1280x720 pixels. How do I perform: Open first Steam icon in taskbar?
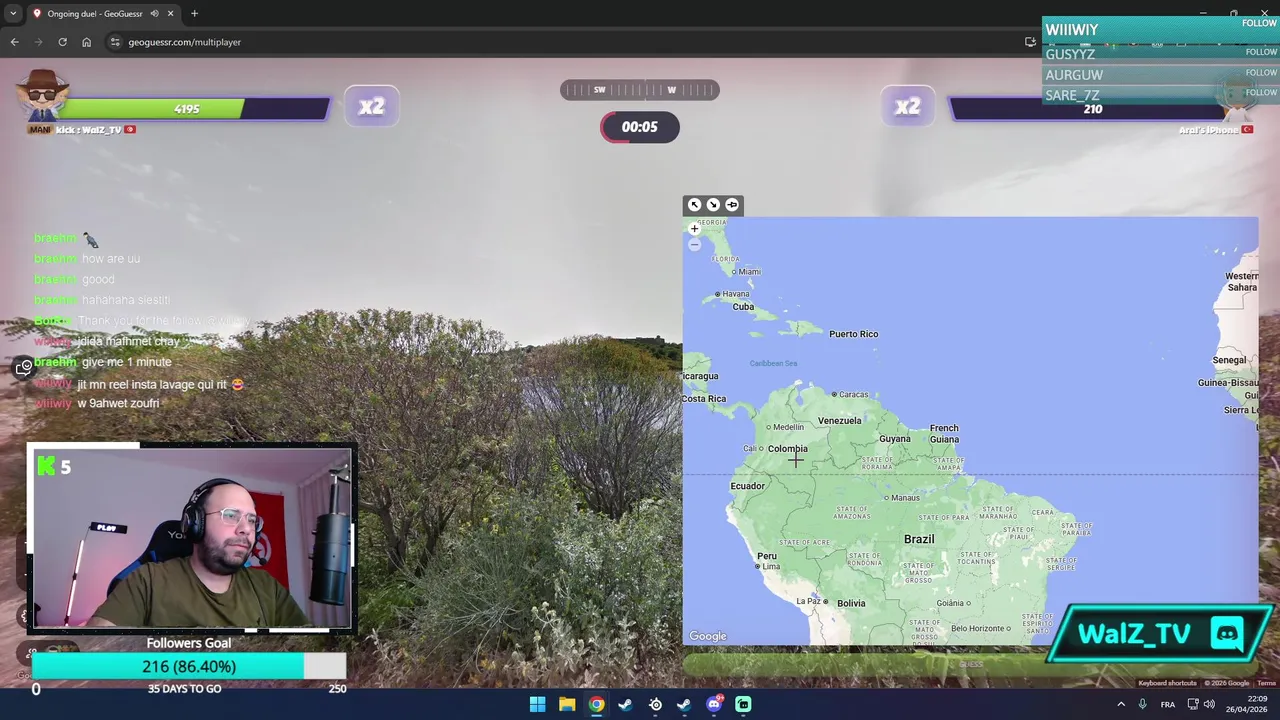pyautogui.click(x=625, y=704)
